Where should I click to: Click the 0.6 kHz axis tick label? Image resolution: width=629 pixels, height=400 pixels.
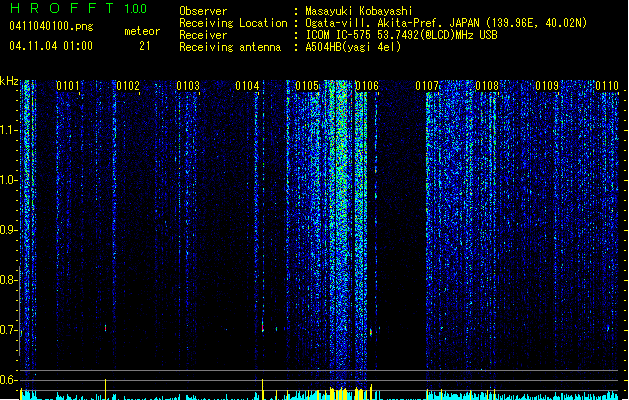[x=9, y=380]
